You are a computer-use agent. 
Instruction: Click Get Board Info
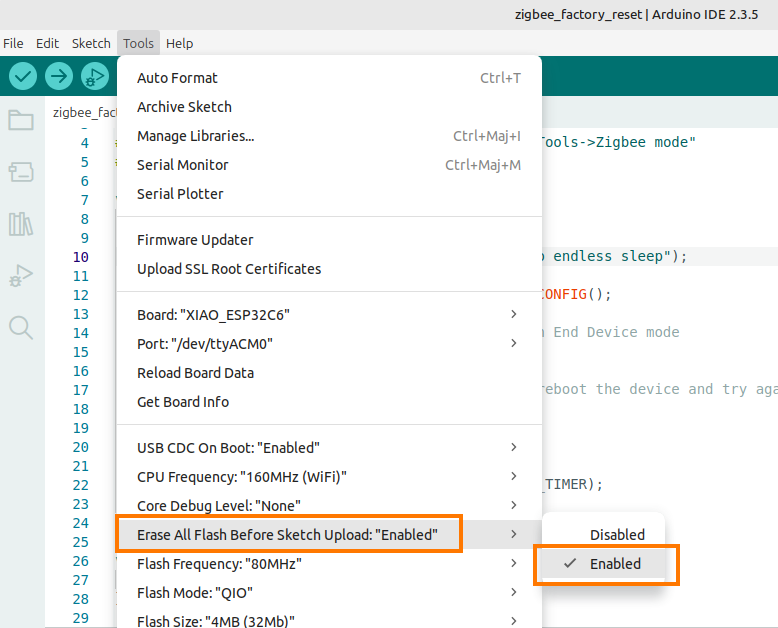(x=183, y=402)
